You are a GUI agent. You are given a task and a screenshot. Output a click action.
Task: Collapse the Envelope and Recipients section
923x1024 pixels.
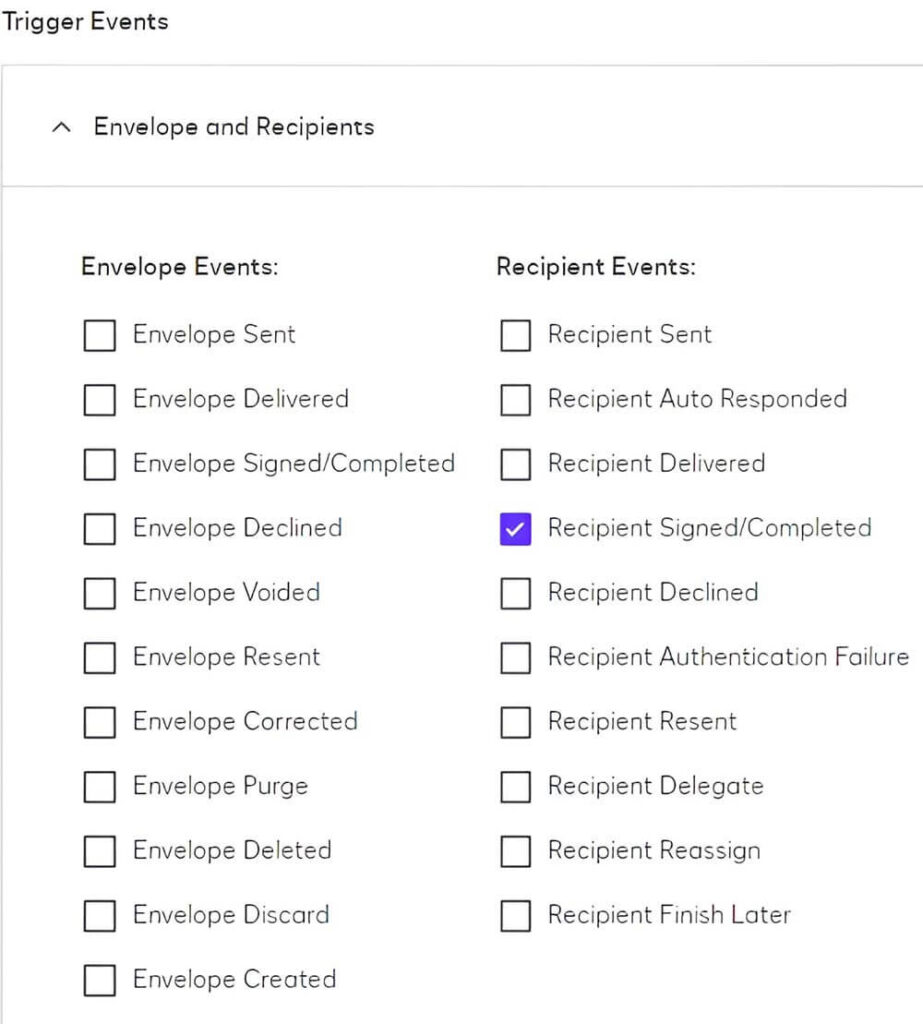click(61, 127)
